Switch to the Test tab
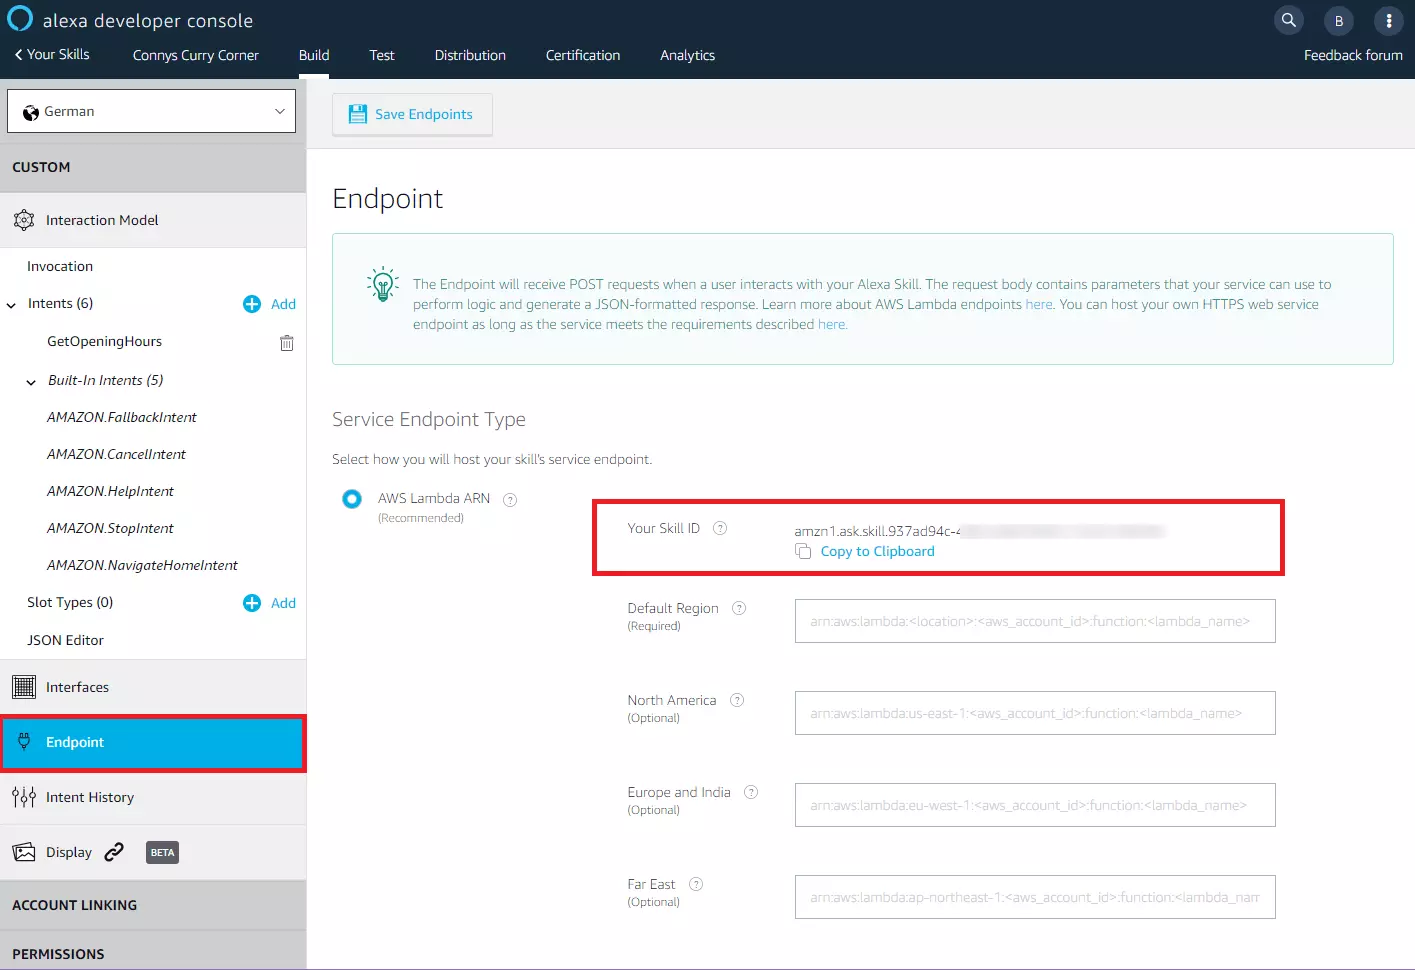This screenshot has height=970, width=1415. pos(382,55)
